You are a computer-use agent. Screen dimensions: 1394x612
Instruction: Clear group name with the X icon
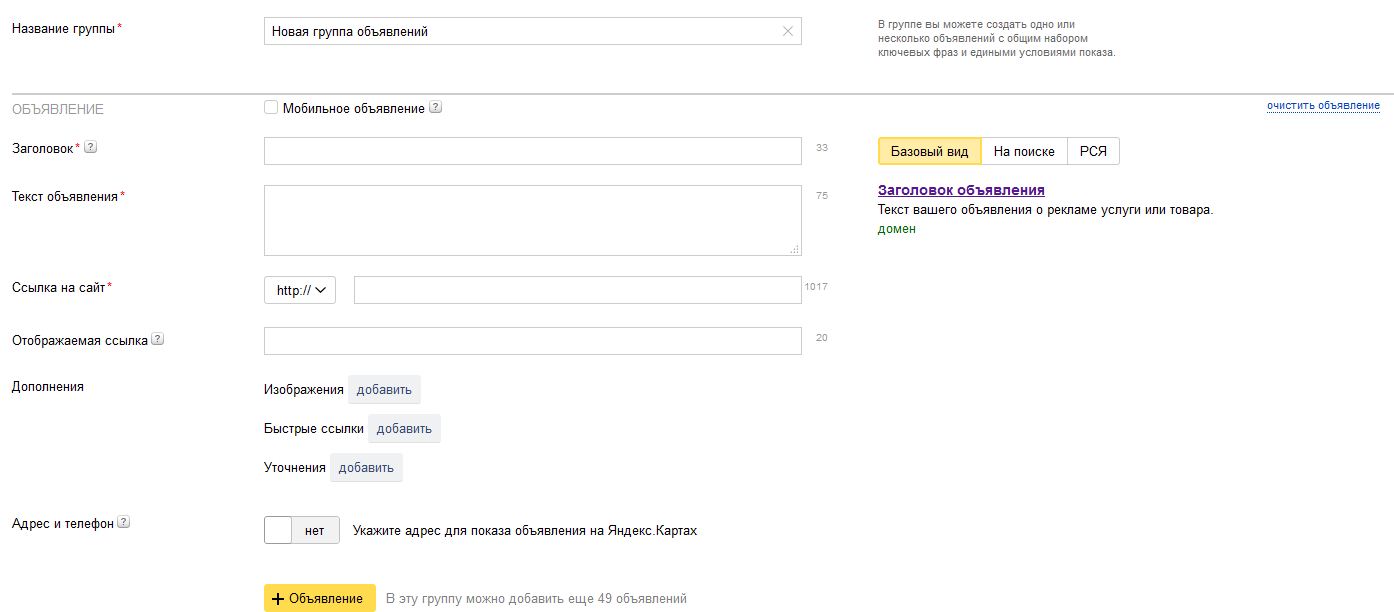pyautogui.click(x=787, y=31)
